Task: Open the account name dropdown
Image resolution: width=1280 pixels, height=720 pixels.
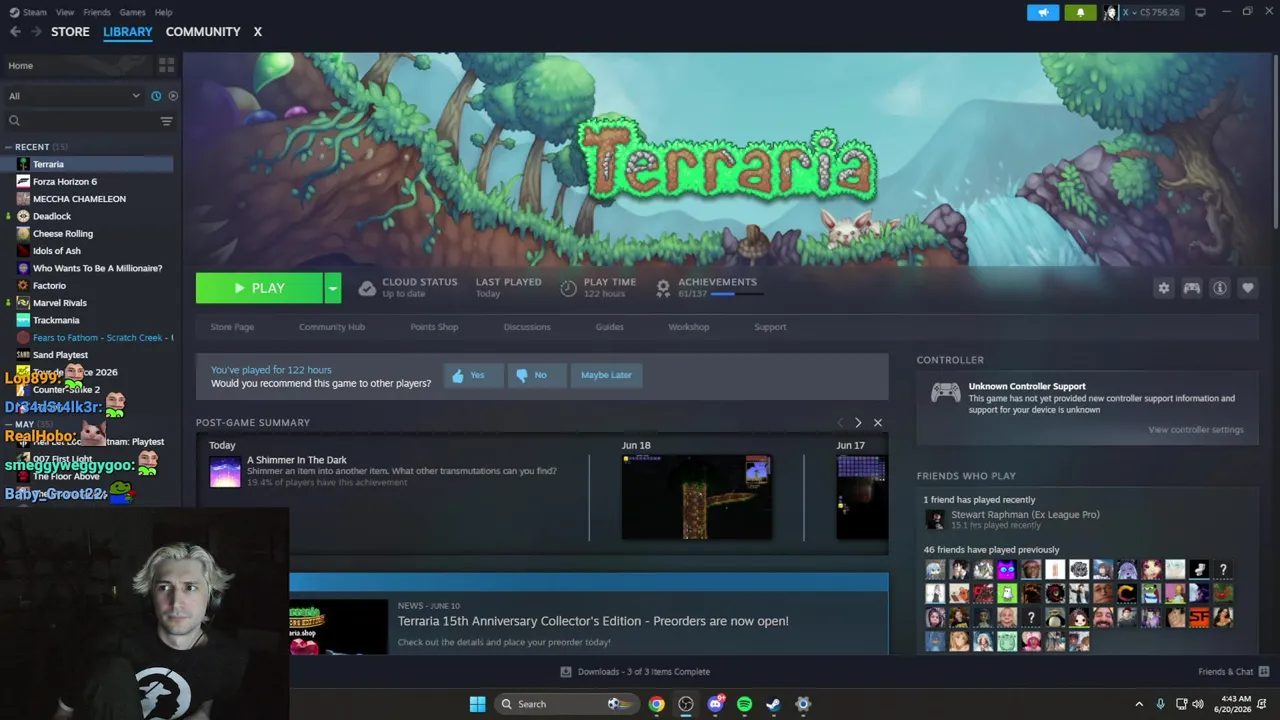Action: pos(1151,12)
